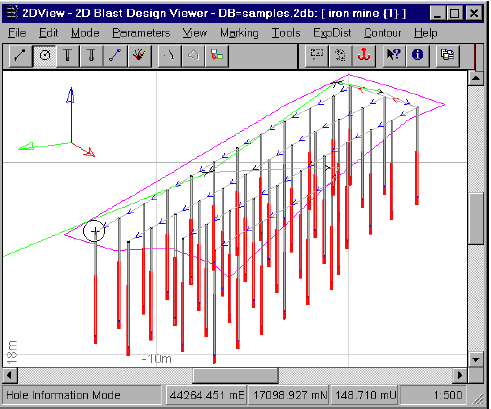This screenshot has height=409, width=491.
Task: Open the Mode menu
Action: (x=85, y=33)
